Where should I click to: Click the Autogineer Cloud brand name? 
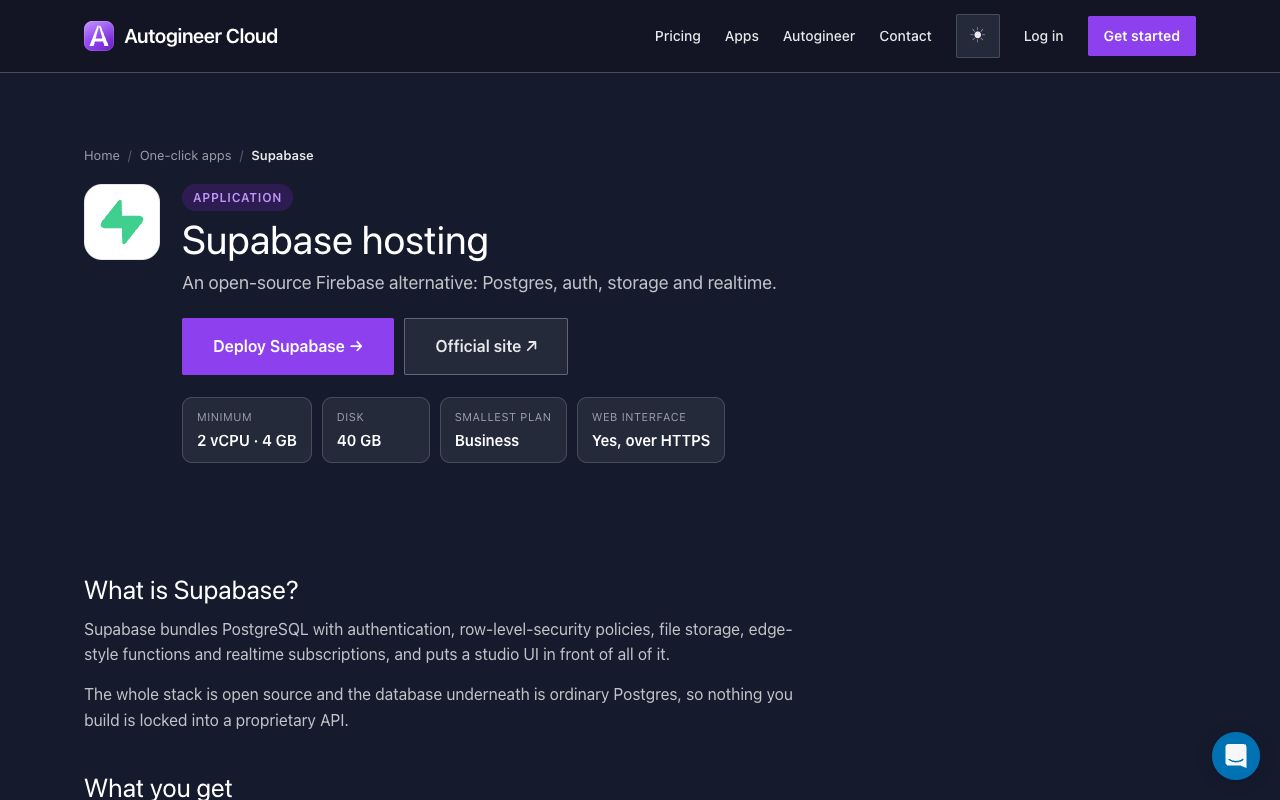(201, 36)
